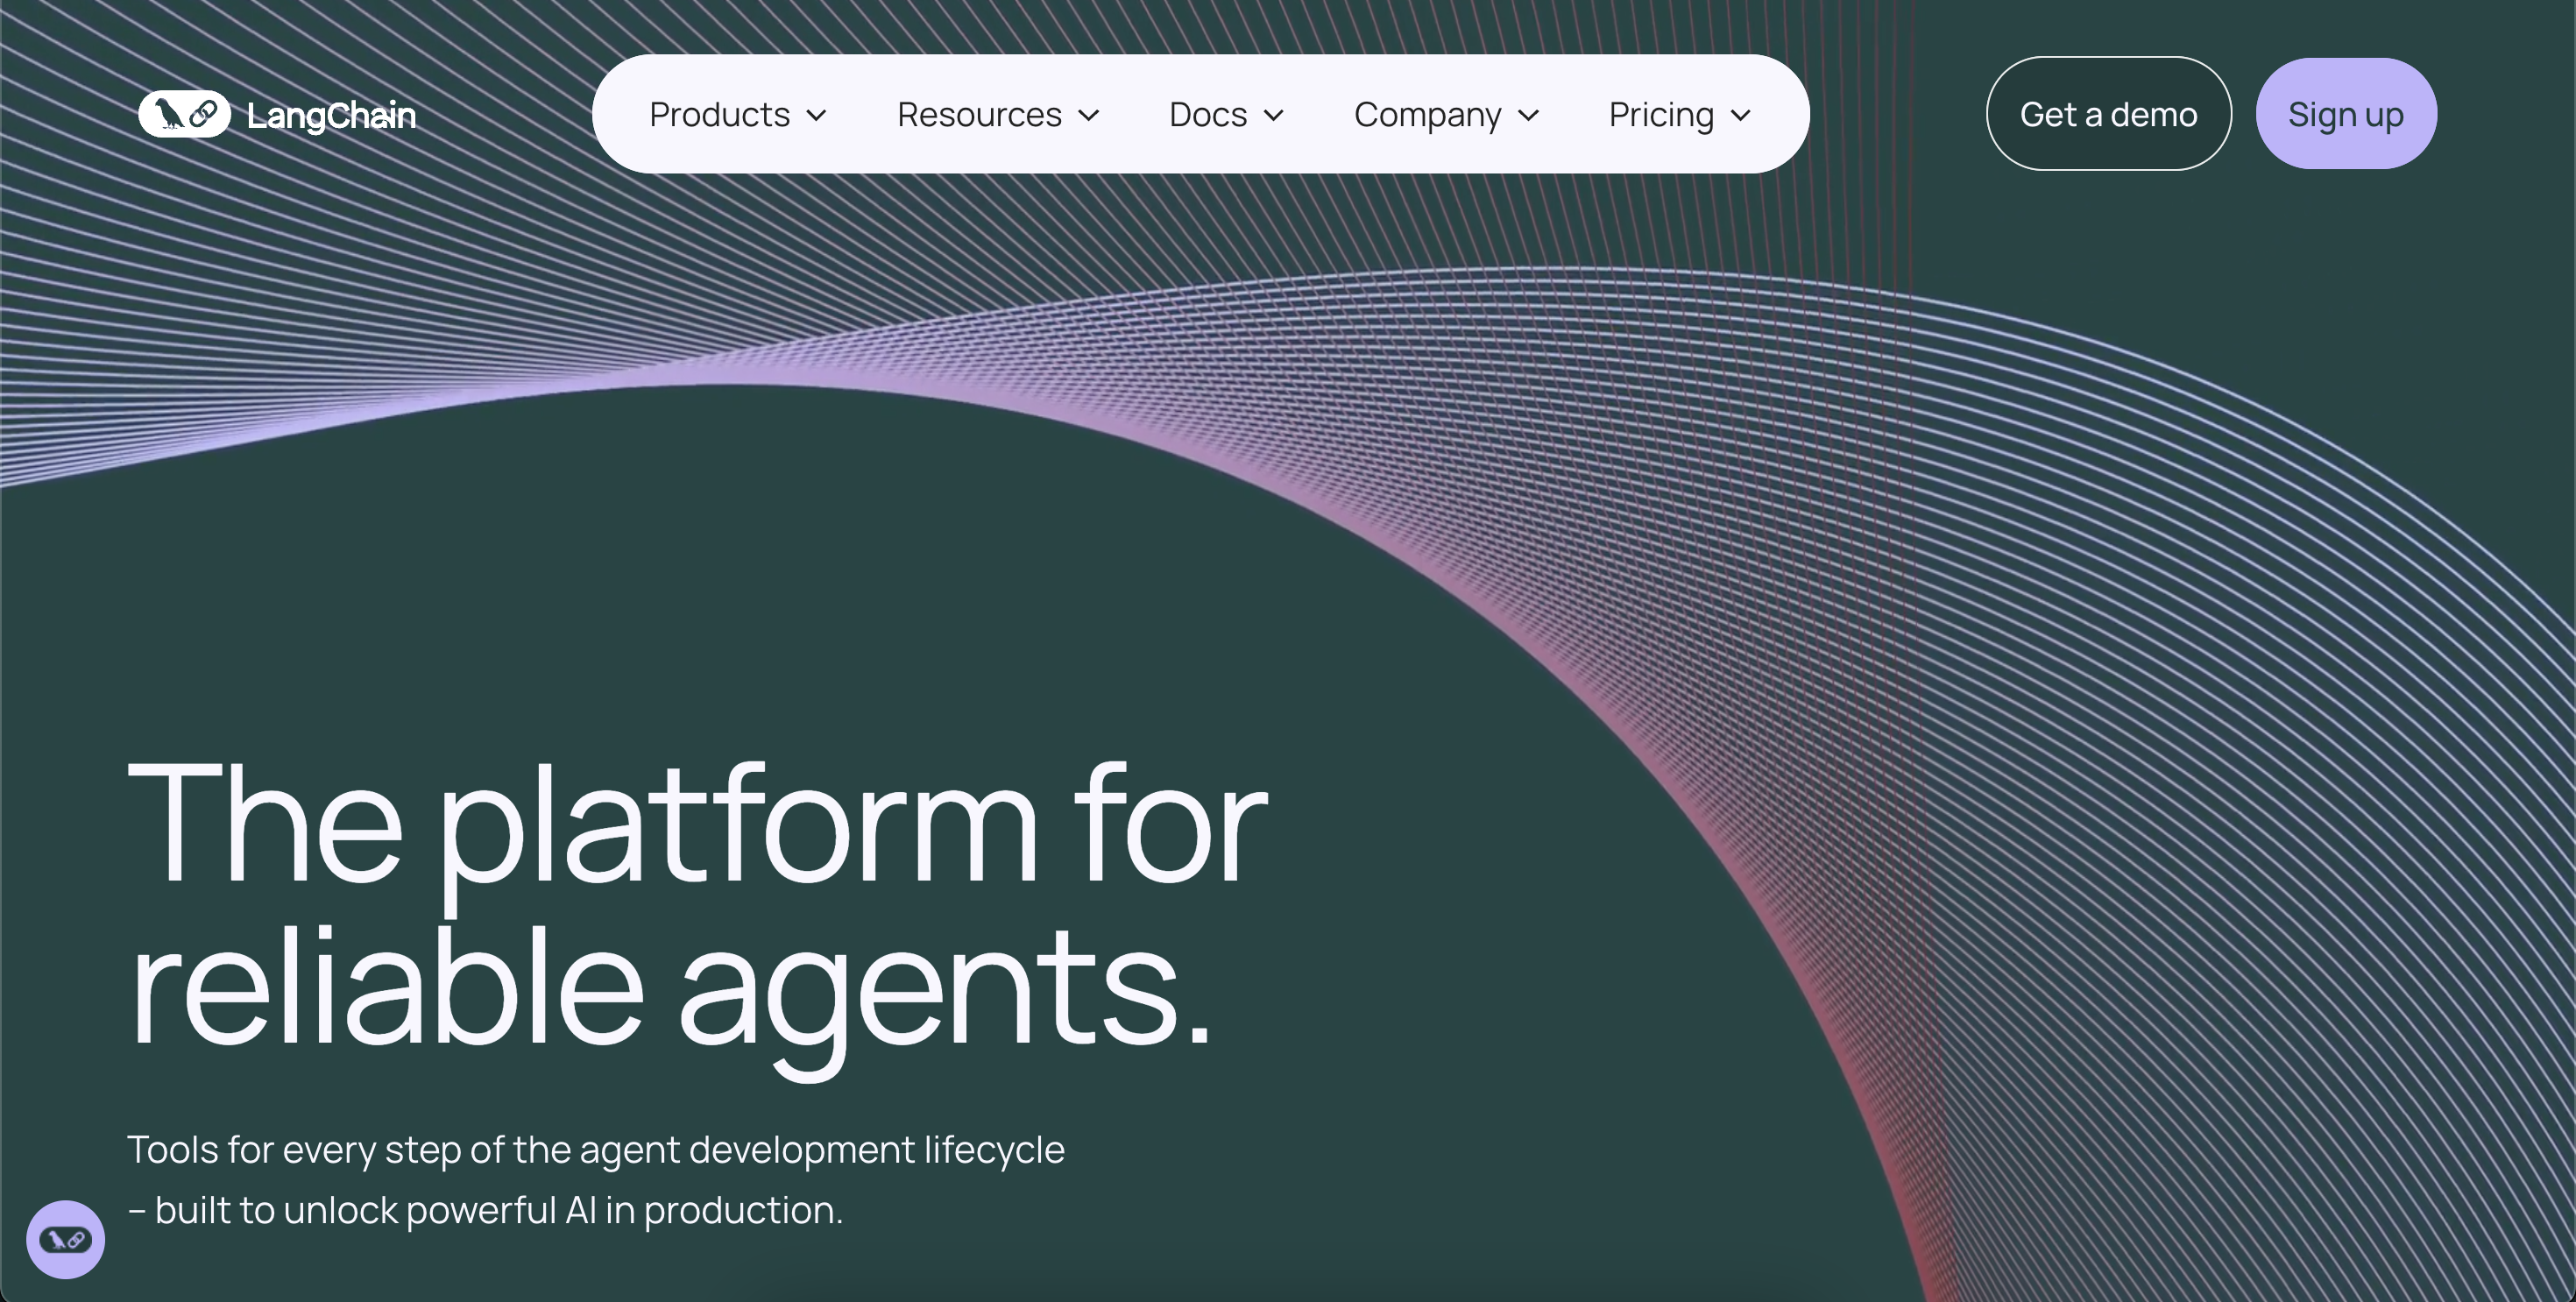
Task: Expand the chevron next to Resources
Action: 1088,116
